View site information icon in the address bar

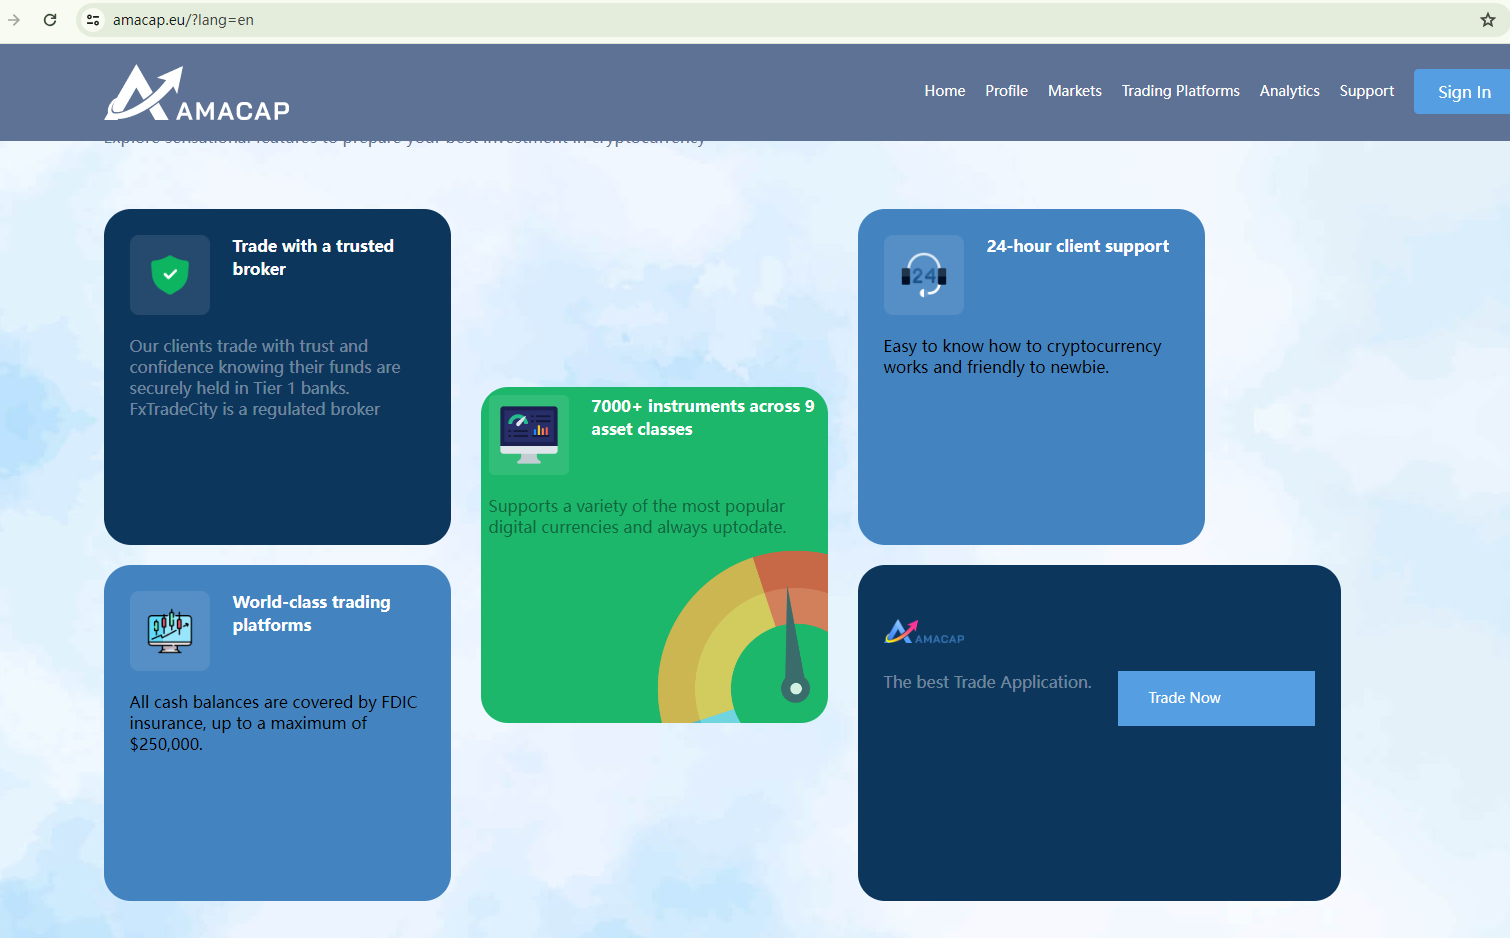93,20
